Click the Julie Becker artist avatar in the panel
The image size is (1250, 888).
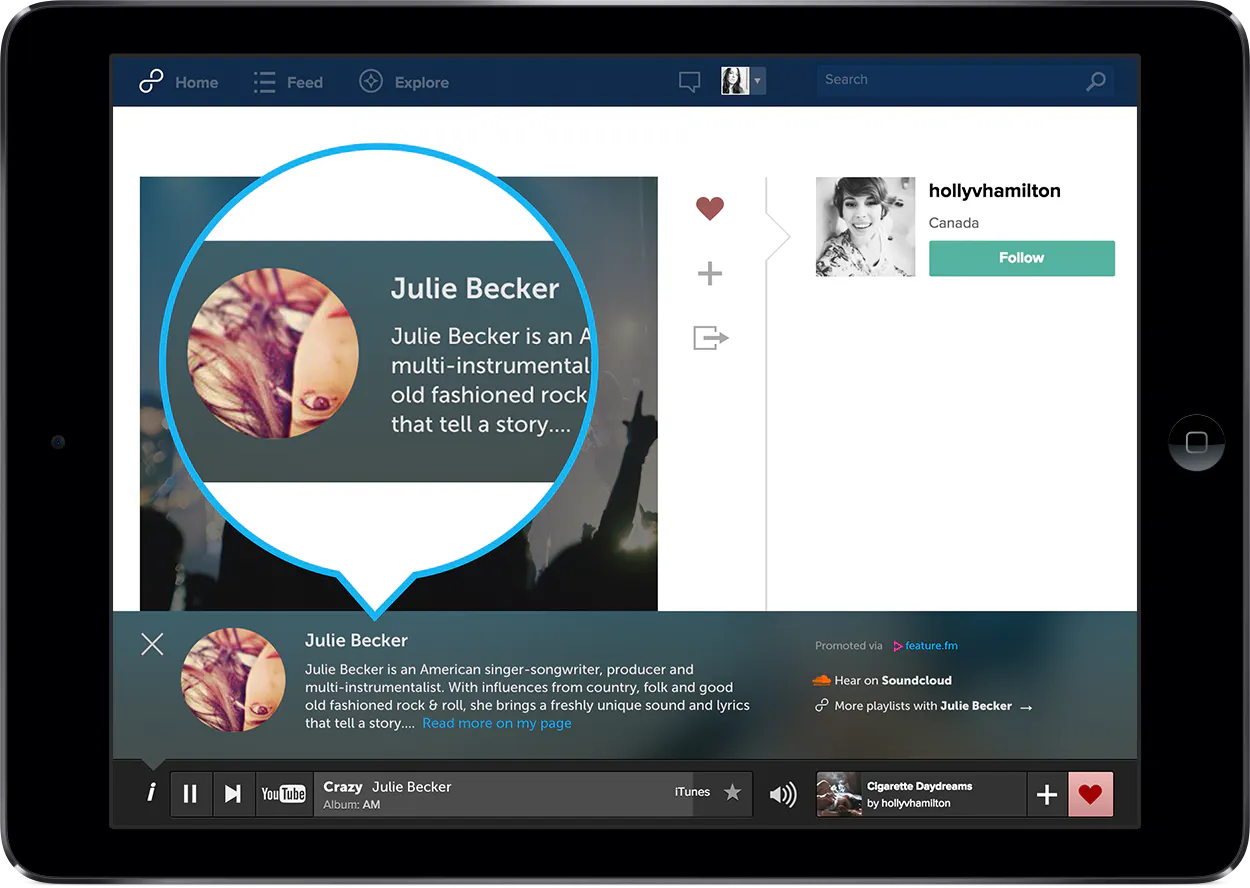[x=233, y=680]
